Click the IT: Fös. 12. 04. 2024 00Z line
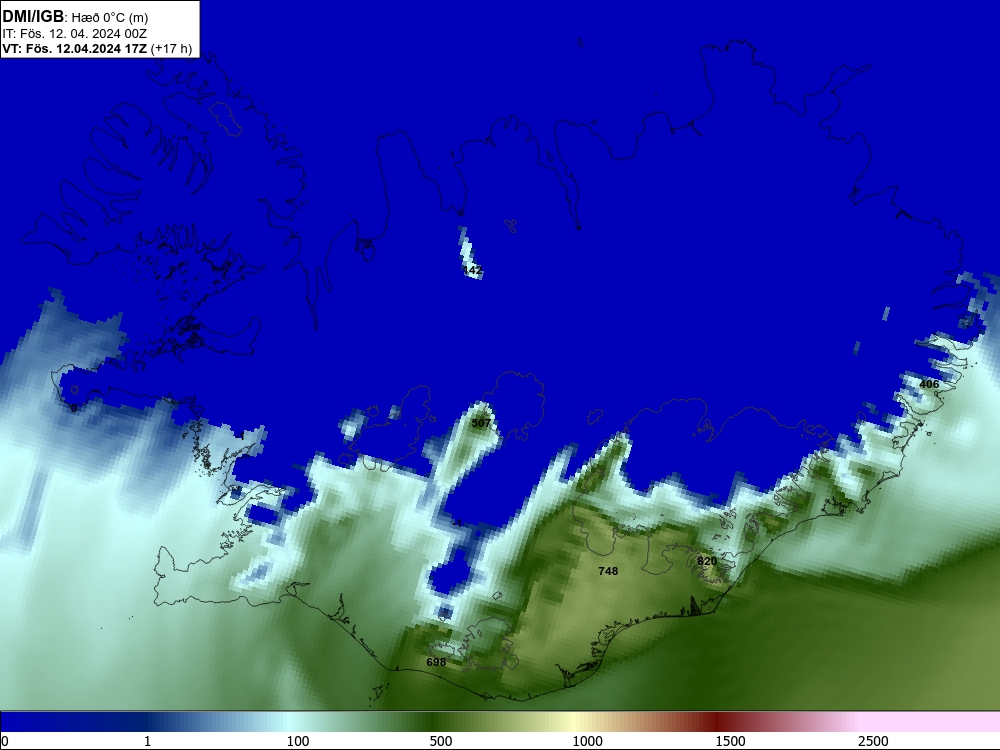The height and width of the screenshot is (750, 1000). point(75,34)
